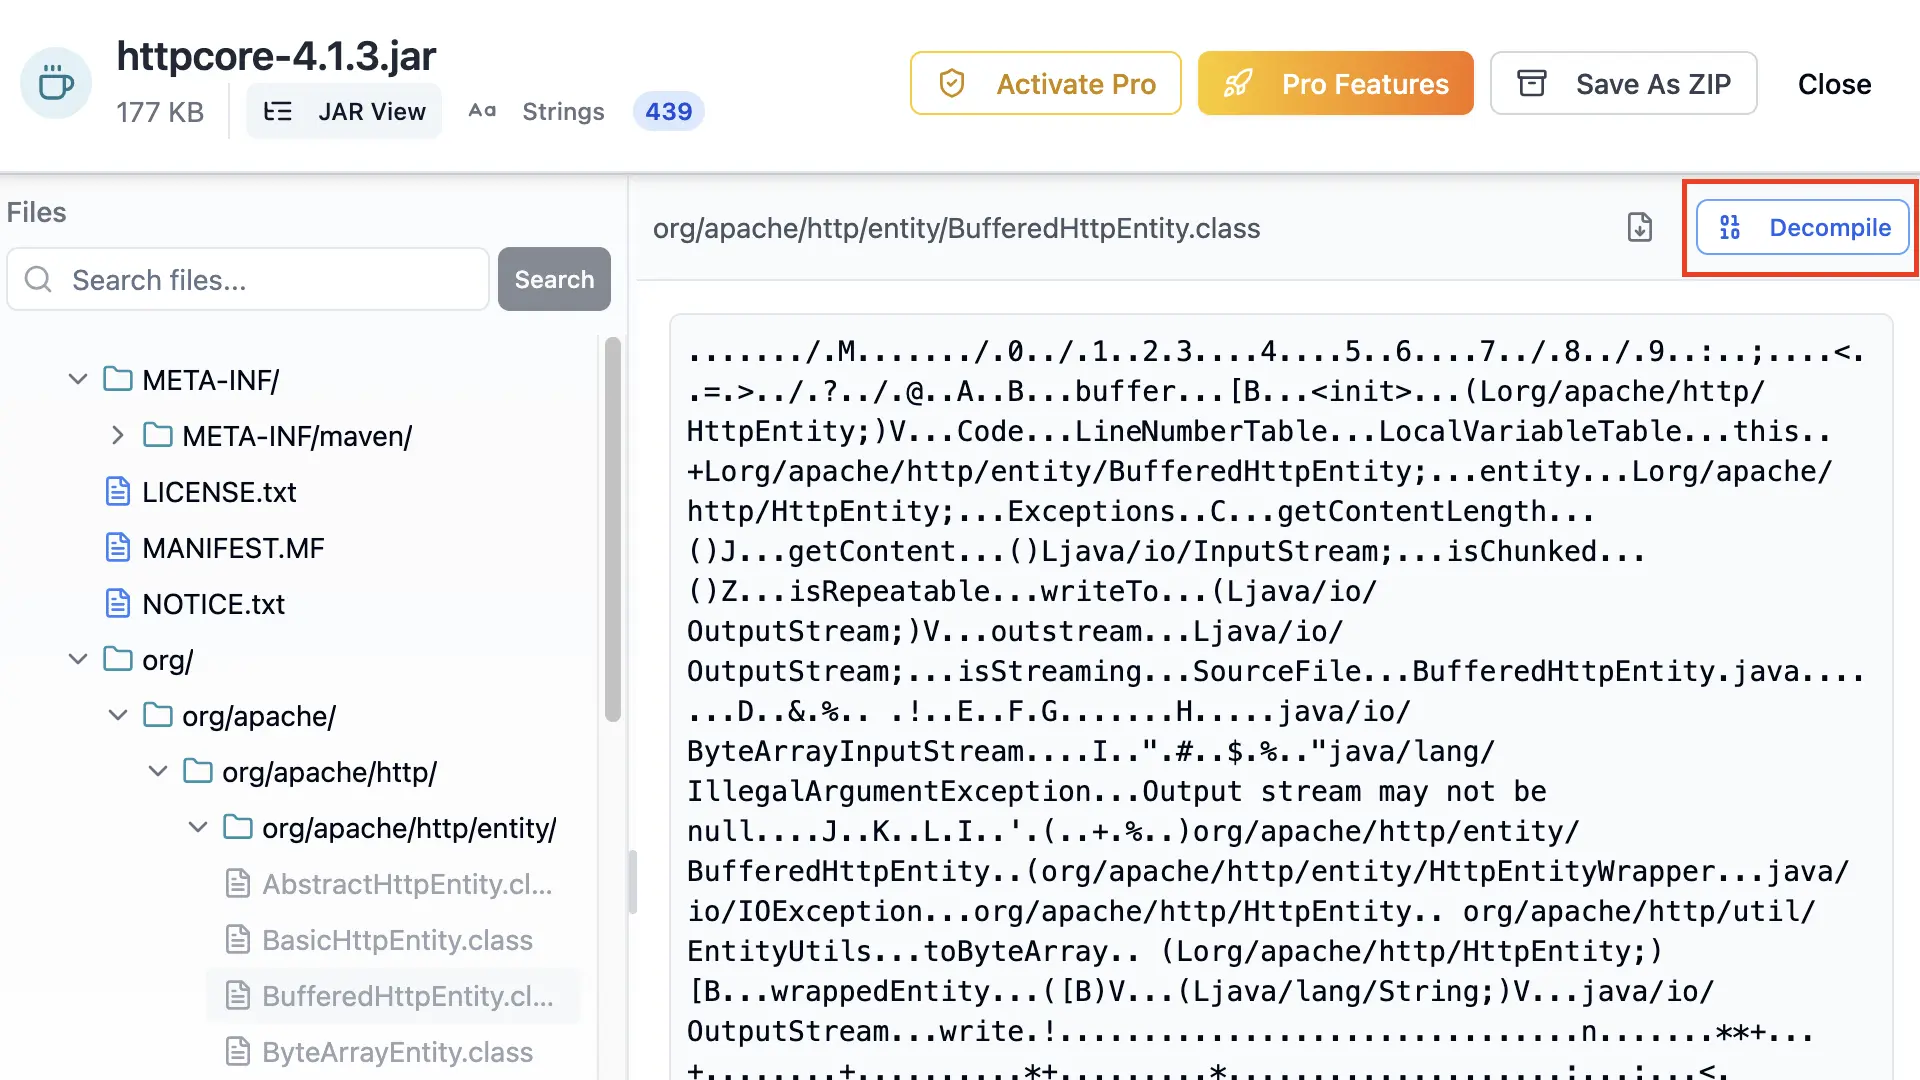1920x1080 pixels.
Task: Click the file tree vertical scrollbar
Action: point(613,530)
